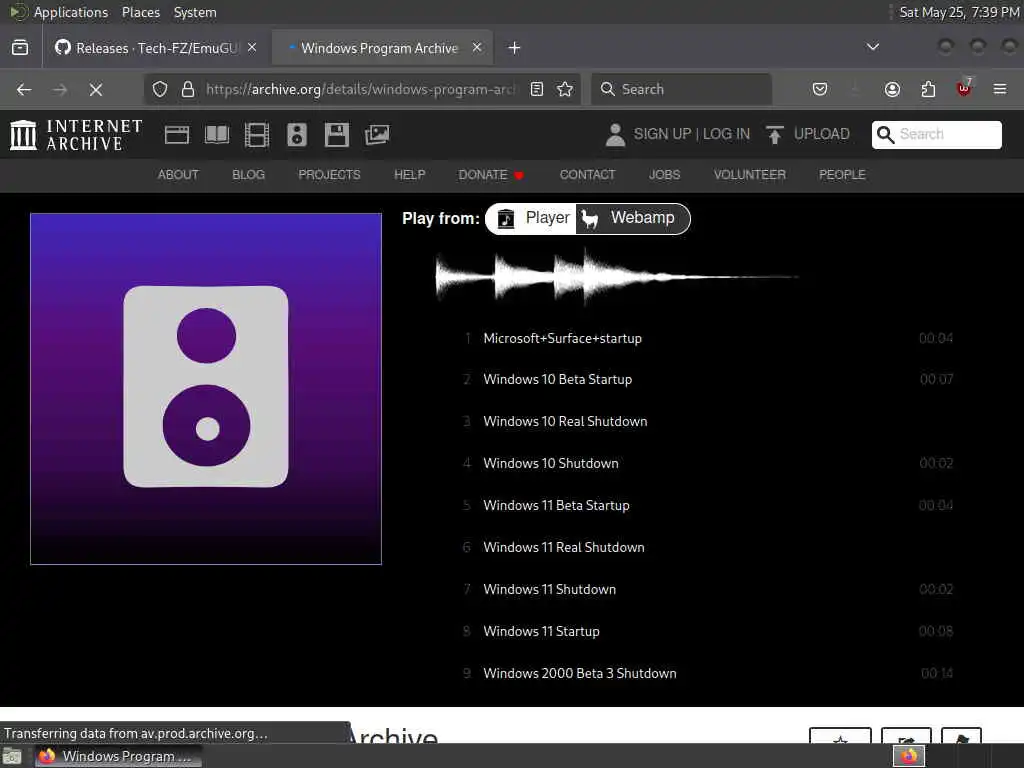
Task: Play track Microsoft+Surface+startup
Action: (709, 338)
